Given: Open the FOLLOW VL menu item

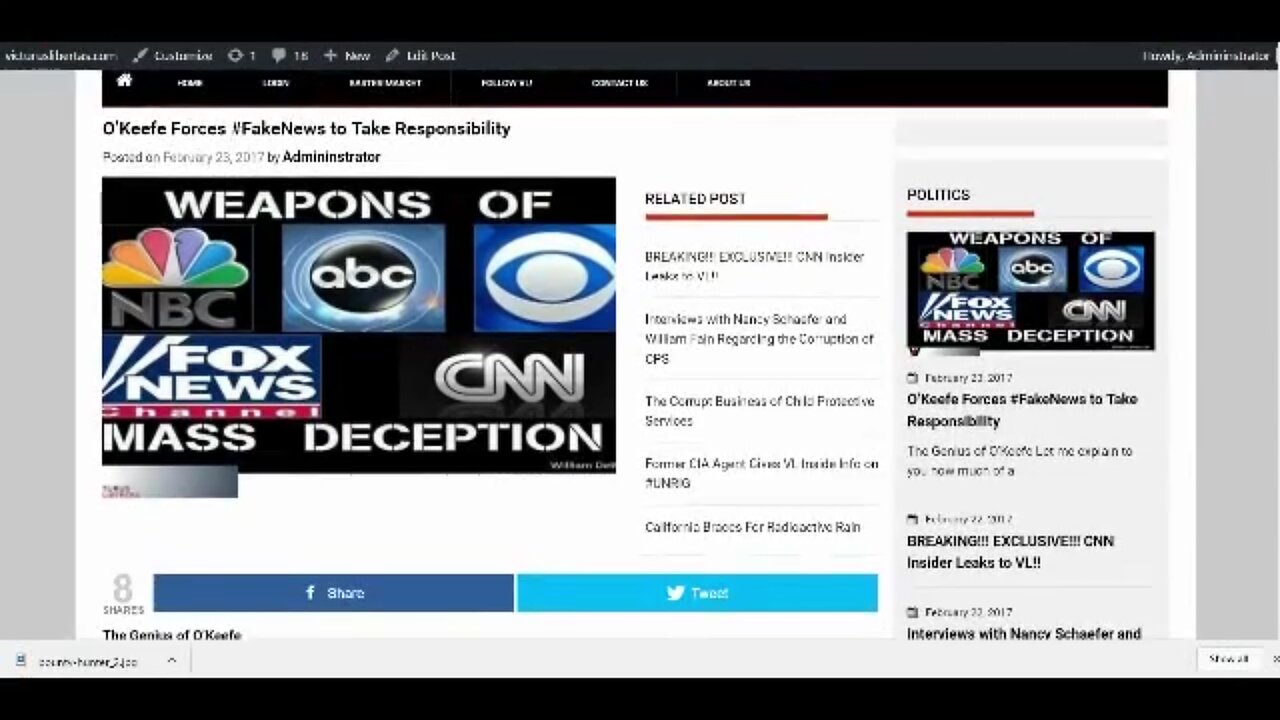Looking at the screenshot, I should pyautogui.click(x=506, y=83).
